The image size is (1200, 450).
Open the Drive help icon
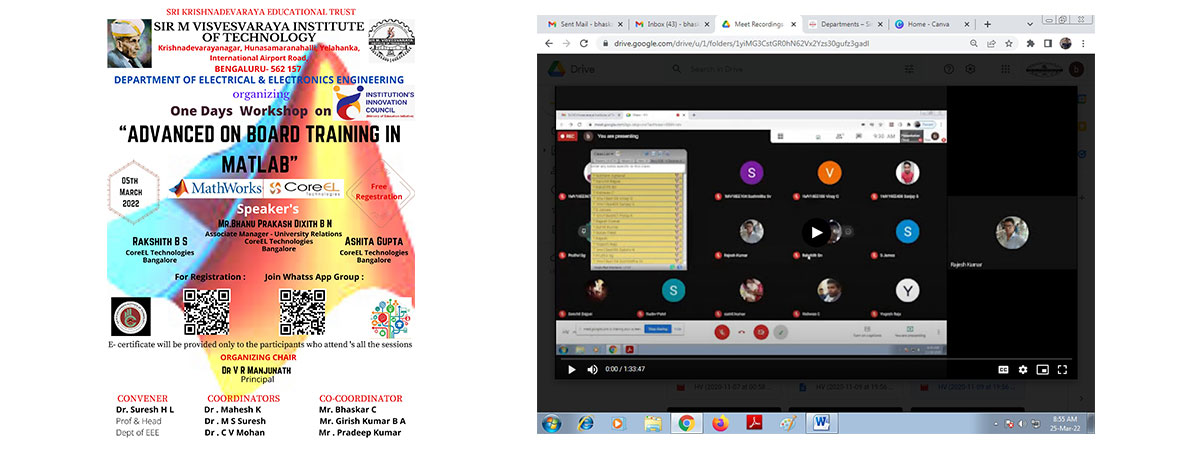[948, 68]
